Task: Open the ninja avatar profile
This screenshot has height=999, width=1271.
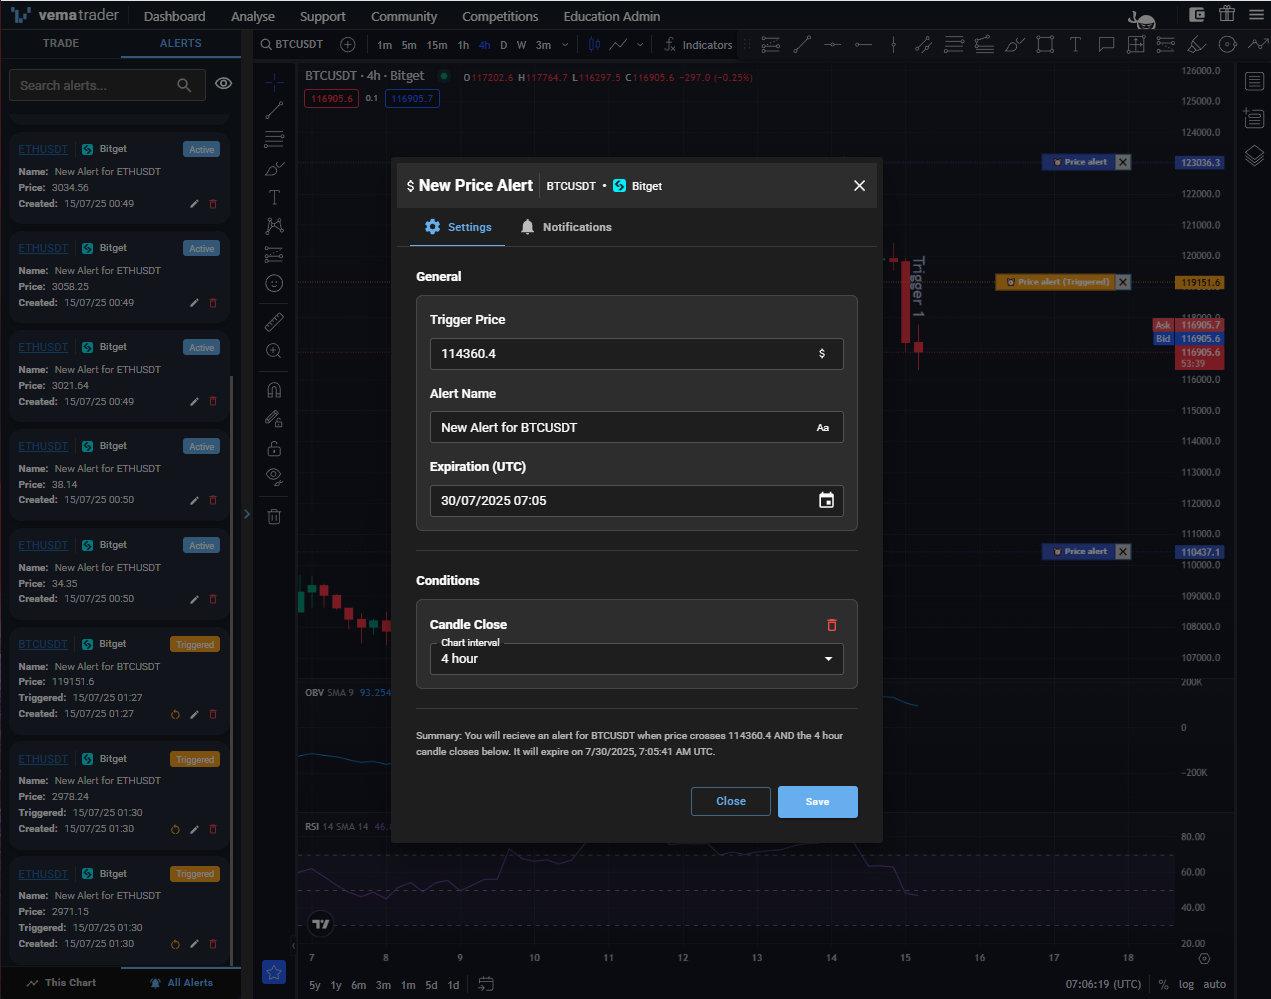Action: [1142, 18]
